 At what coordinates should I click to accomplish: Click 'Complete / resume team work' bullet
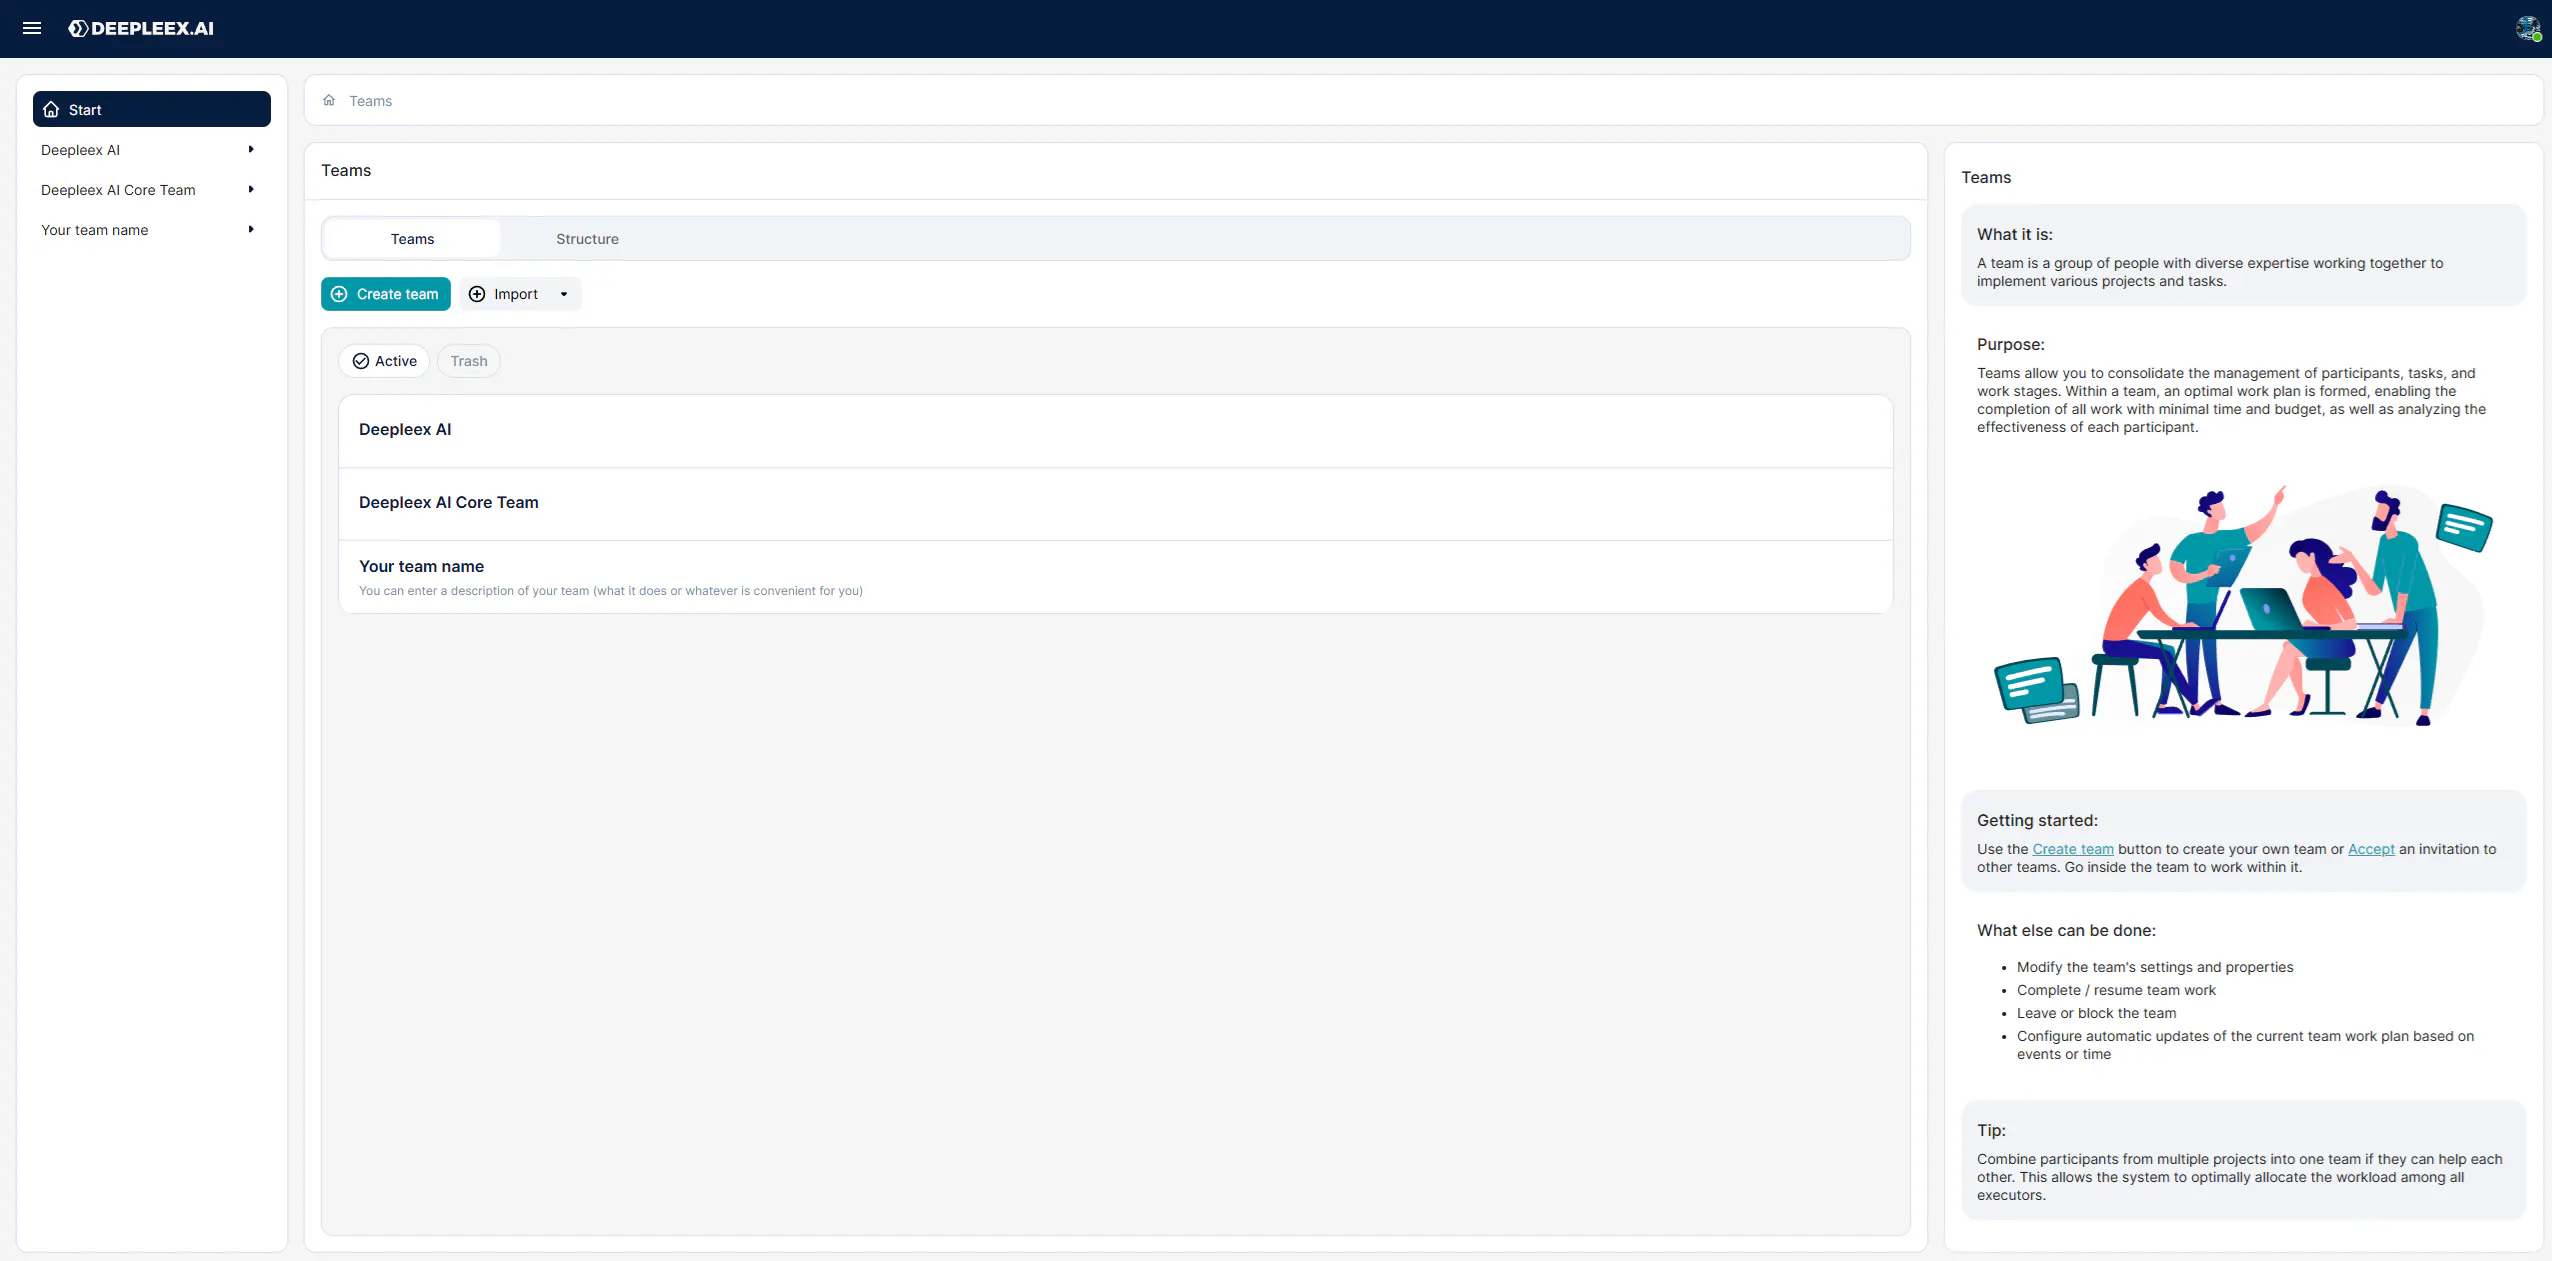click(2116, 990)
